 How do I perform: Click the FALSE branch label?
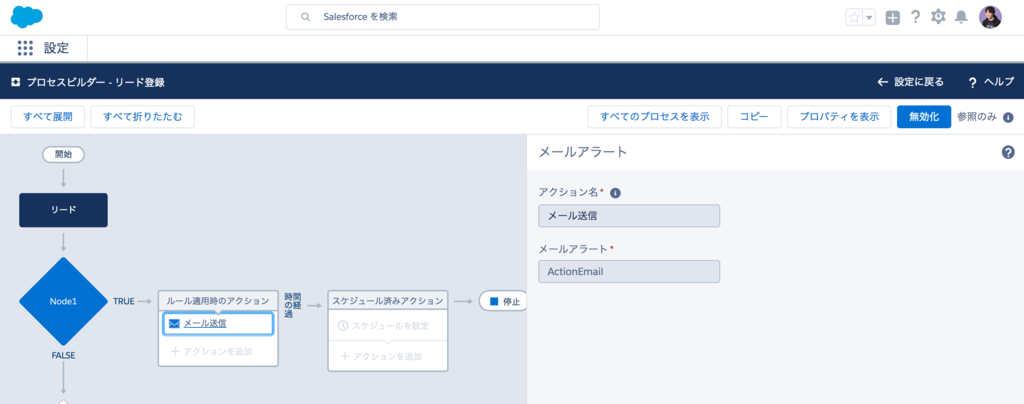coord(63,356)
